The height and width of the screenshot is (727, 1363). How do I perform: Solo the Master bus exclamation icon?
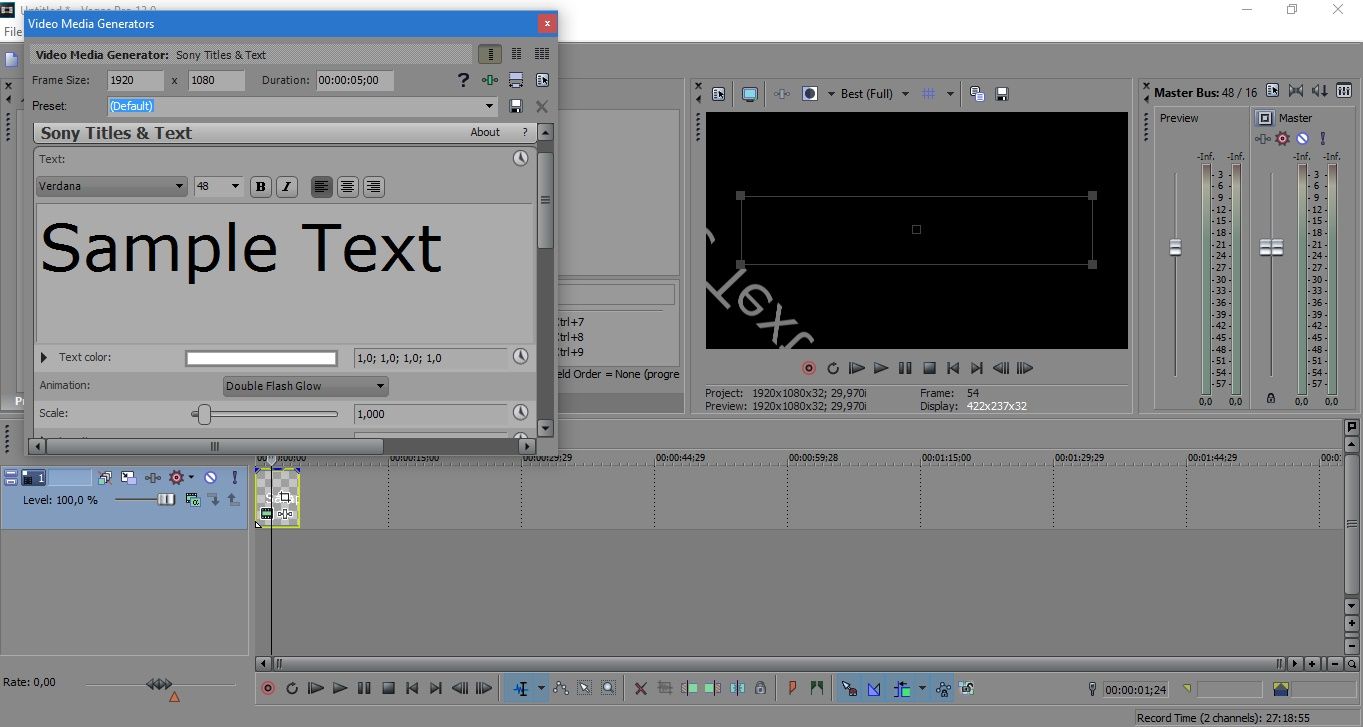[x=1323, y=139]
